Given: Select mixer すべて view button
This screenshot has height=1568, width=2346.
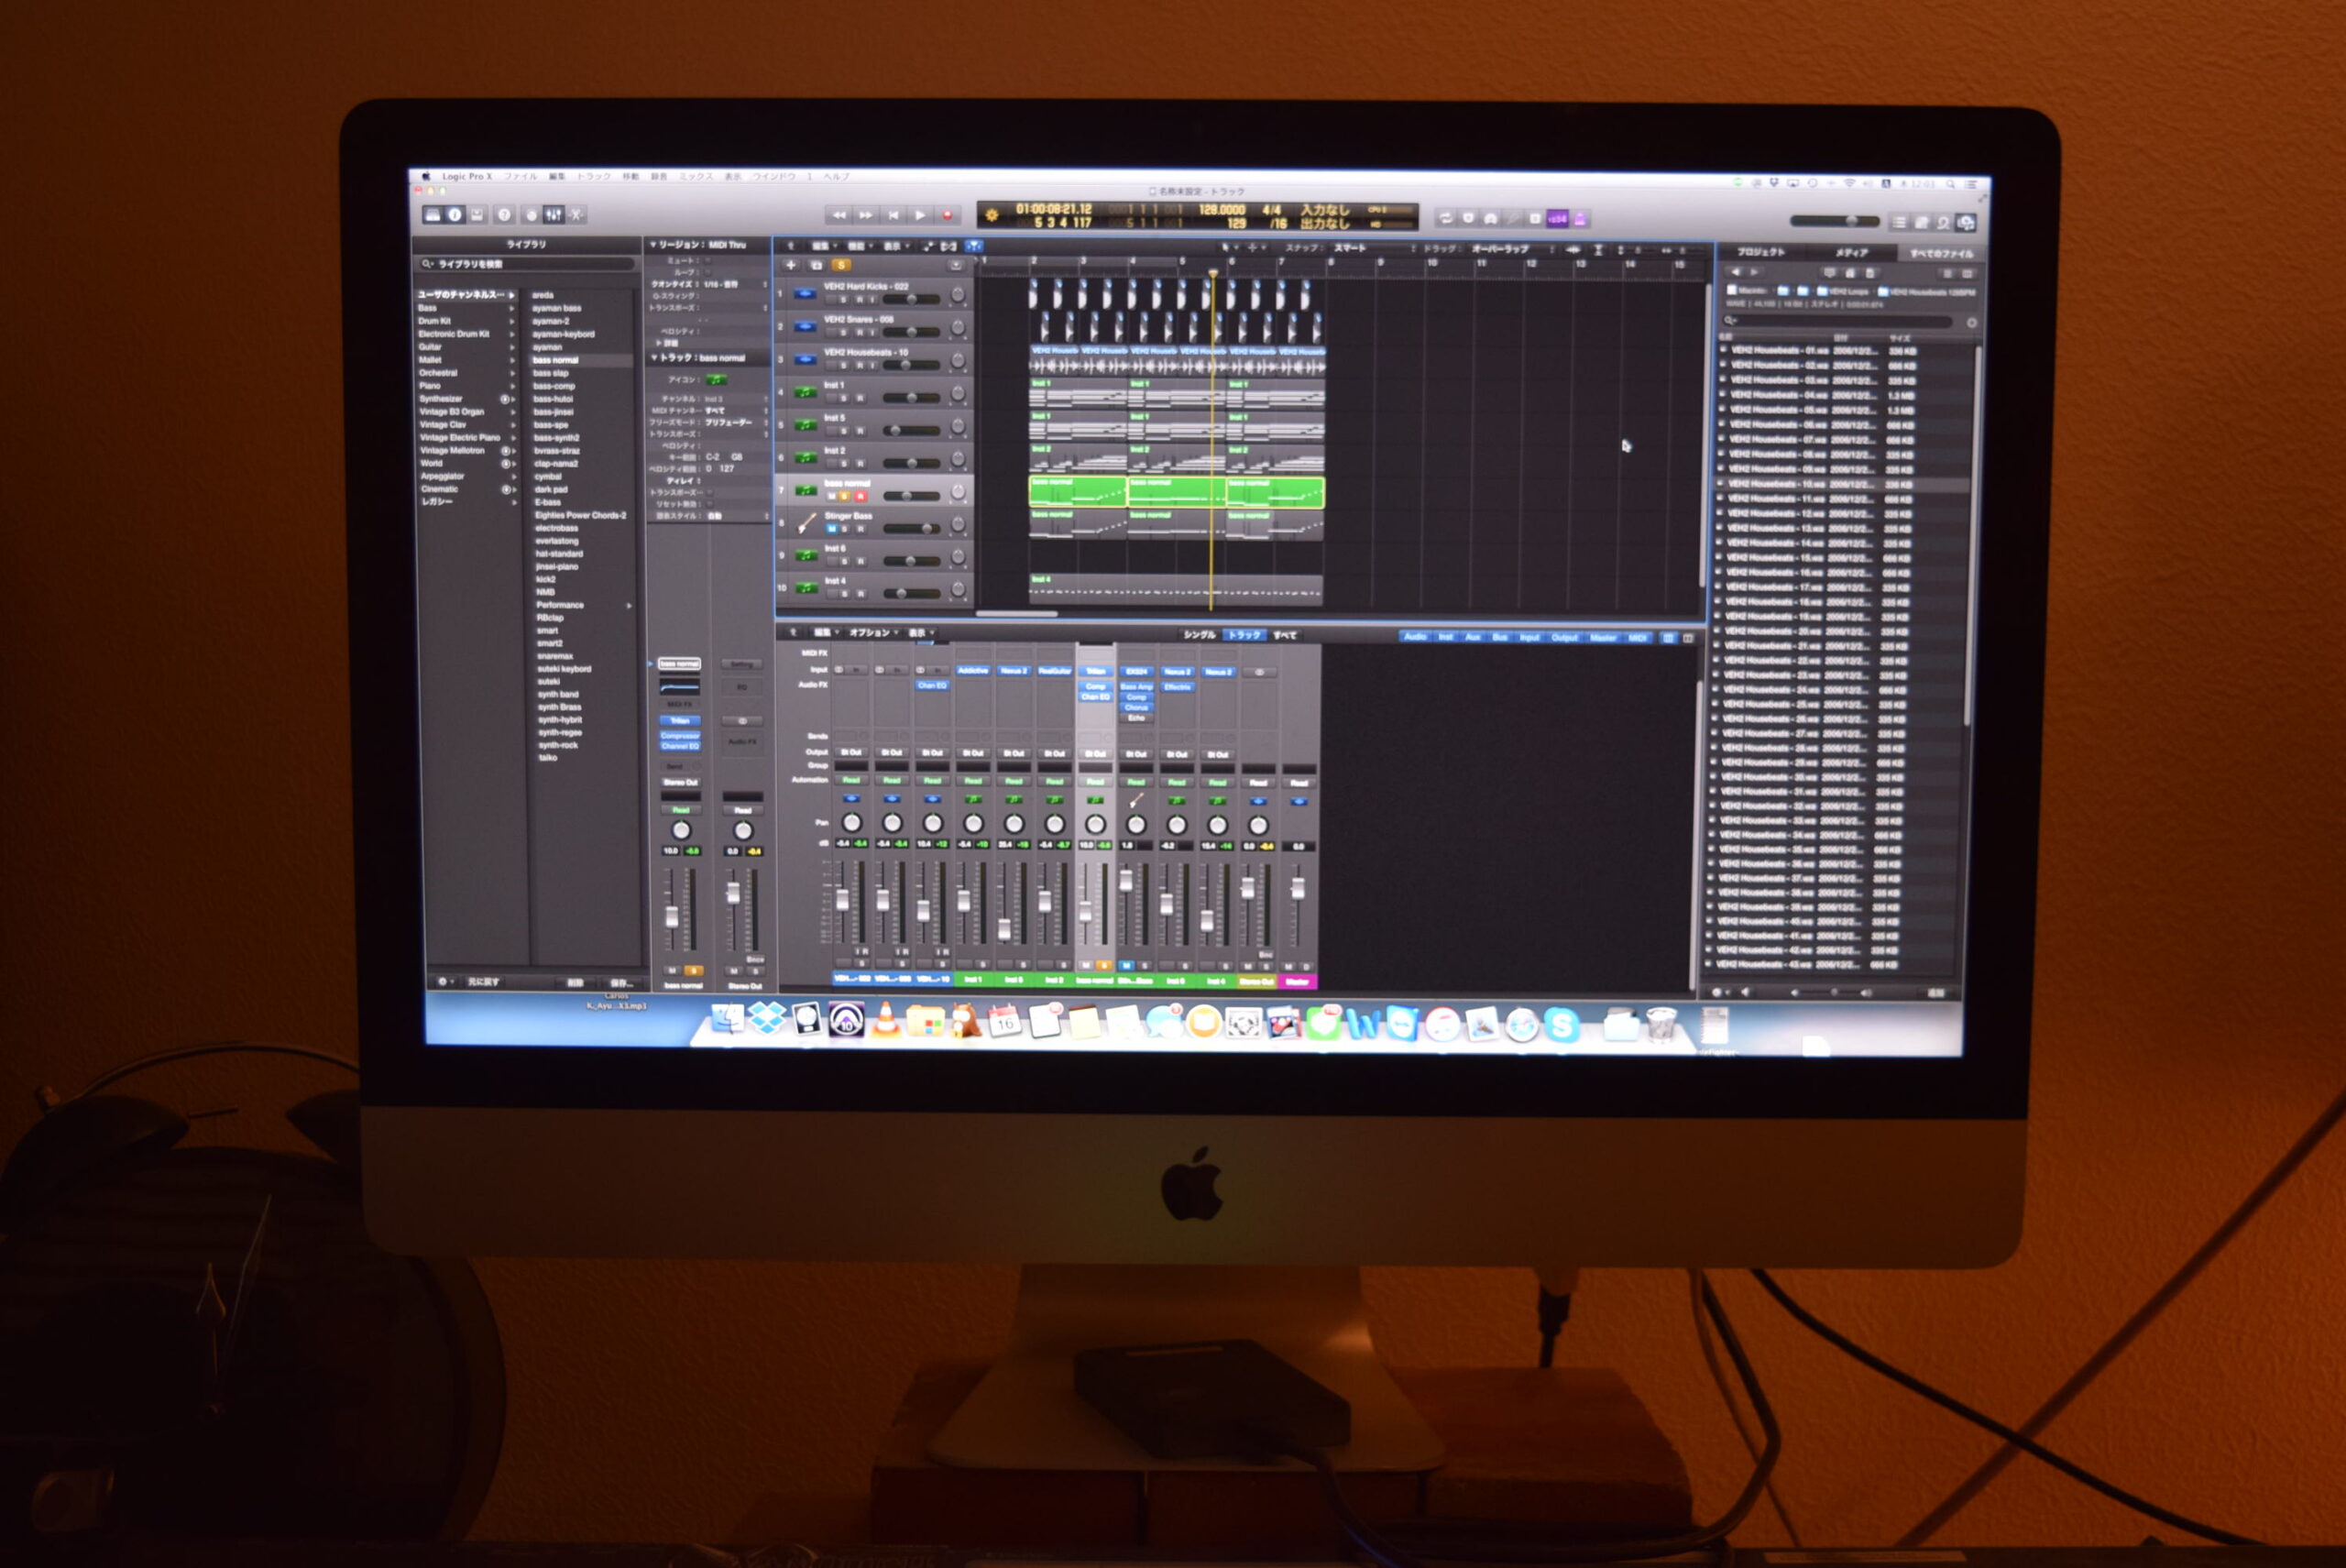Looking at the screenshot, I should (1285, 635).
